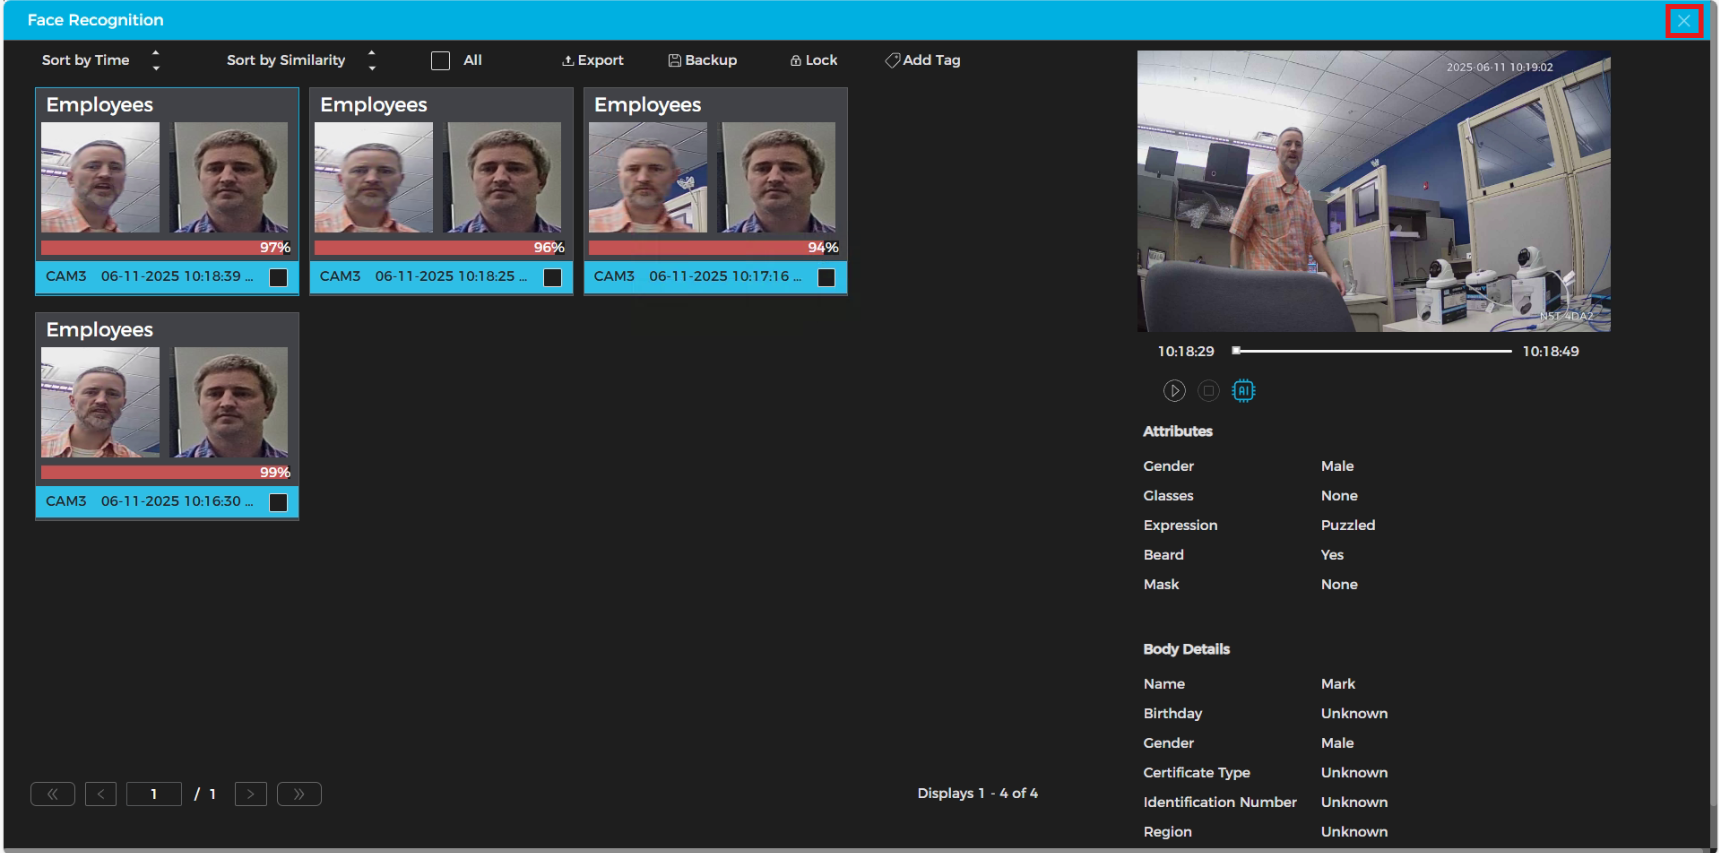The image size is (1719, 853).
Task: Click the Export icon button
Action: (568, 61)
